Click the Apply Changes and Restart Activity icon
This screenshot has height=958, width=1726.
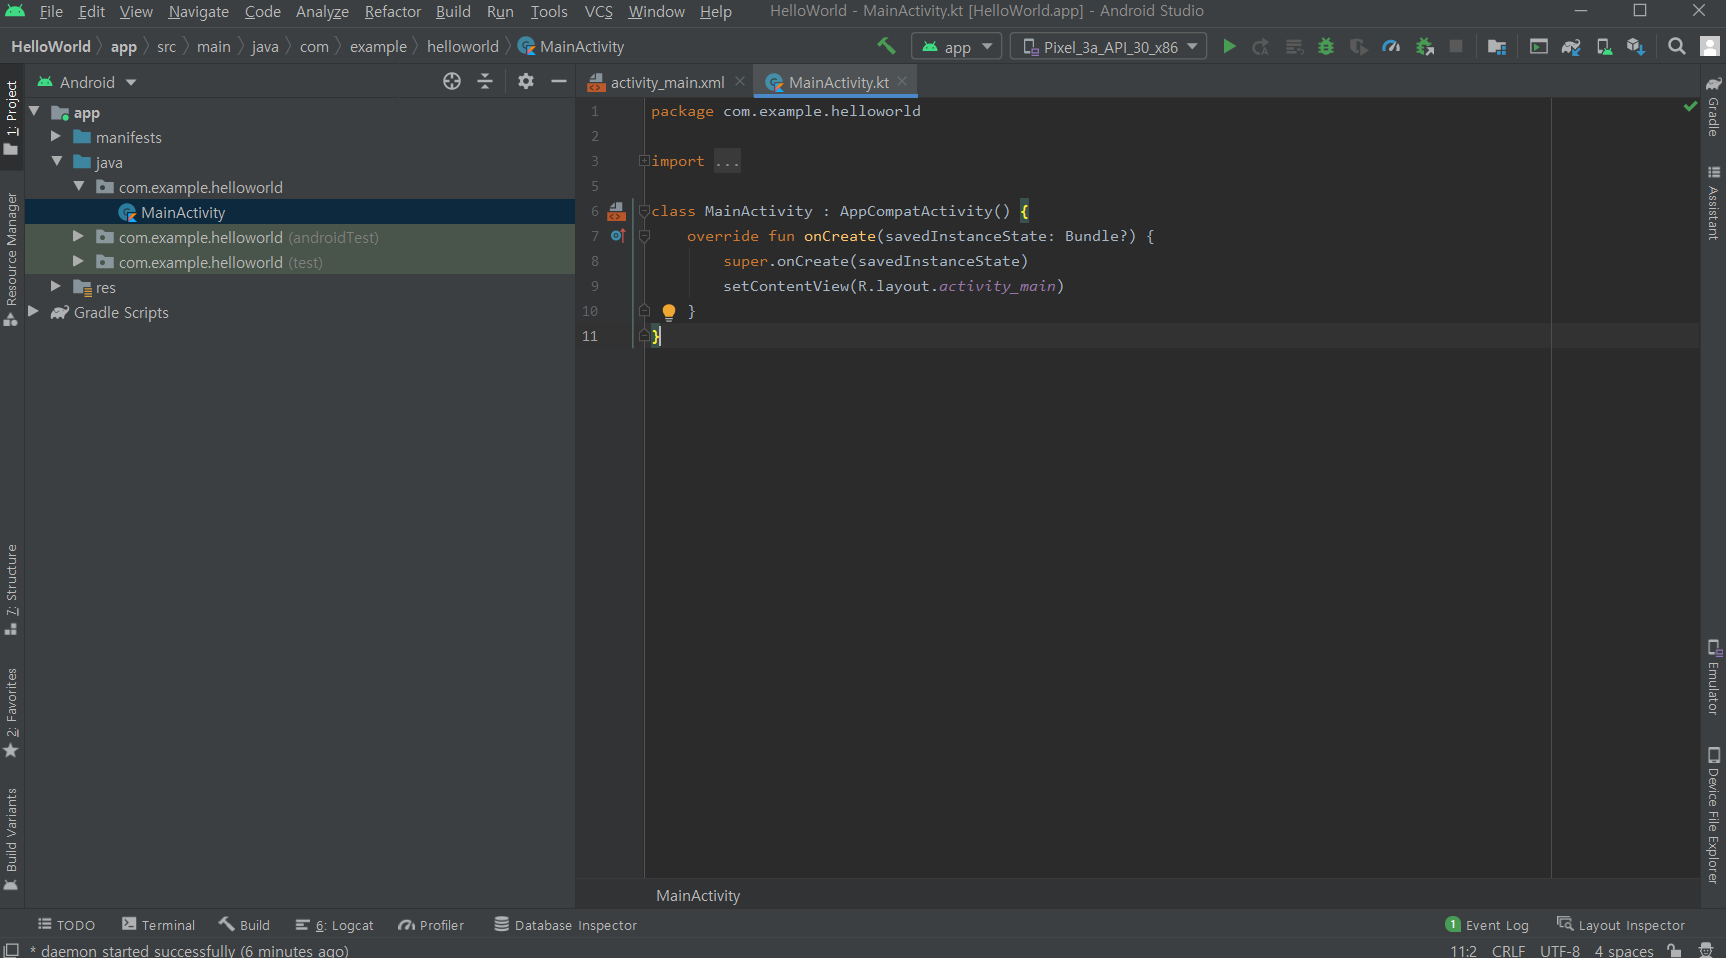pyautogui.click(x=1261, y=46)
